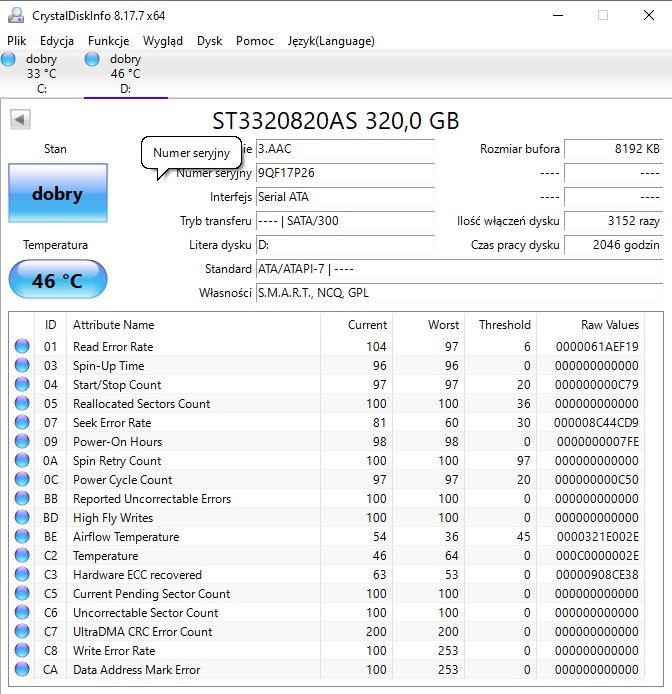
Task: Select raw value 000000000C79
Action: point(597,385)
